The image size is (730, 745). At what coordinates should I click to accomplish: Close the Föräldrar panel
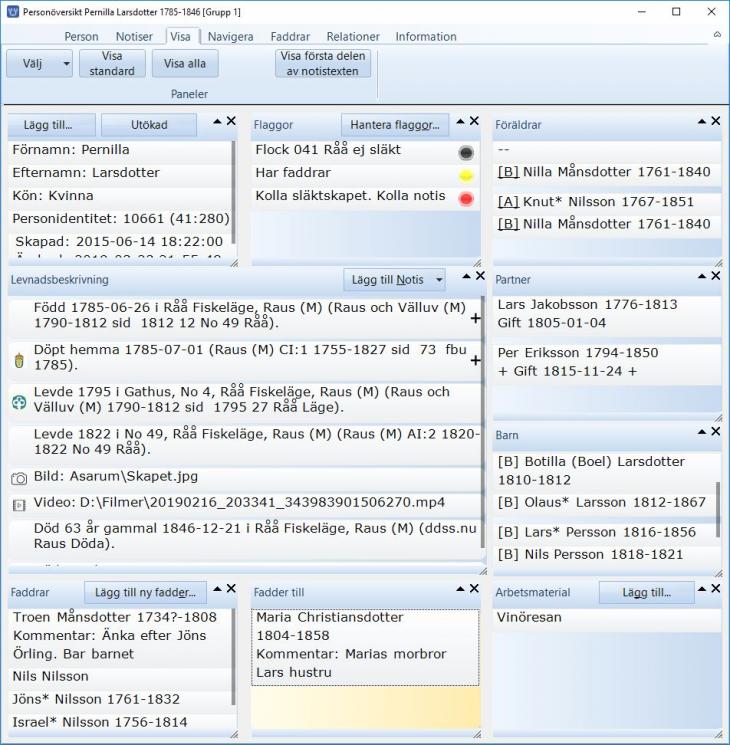(716, 121)
